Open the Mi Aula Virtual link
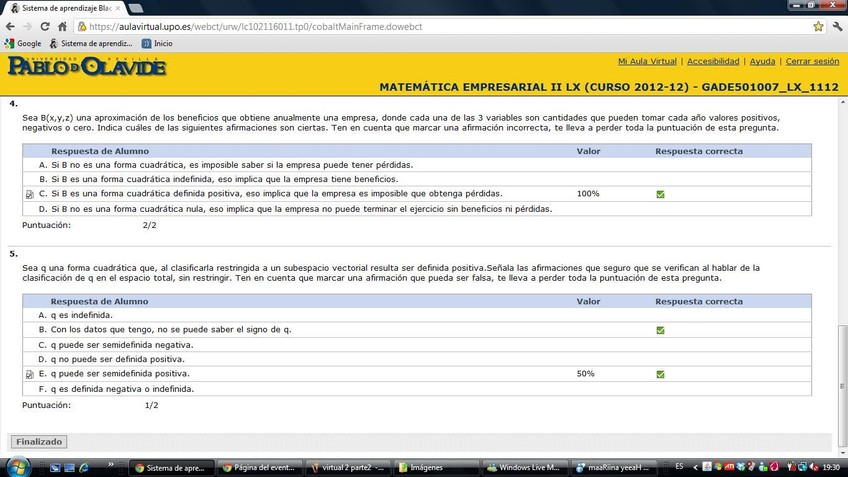The height and width of the screenshot is (477, 848). [x=647, y=61]
